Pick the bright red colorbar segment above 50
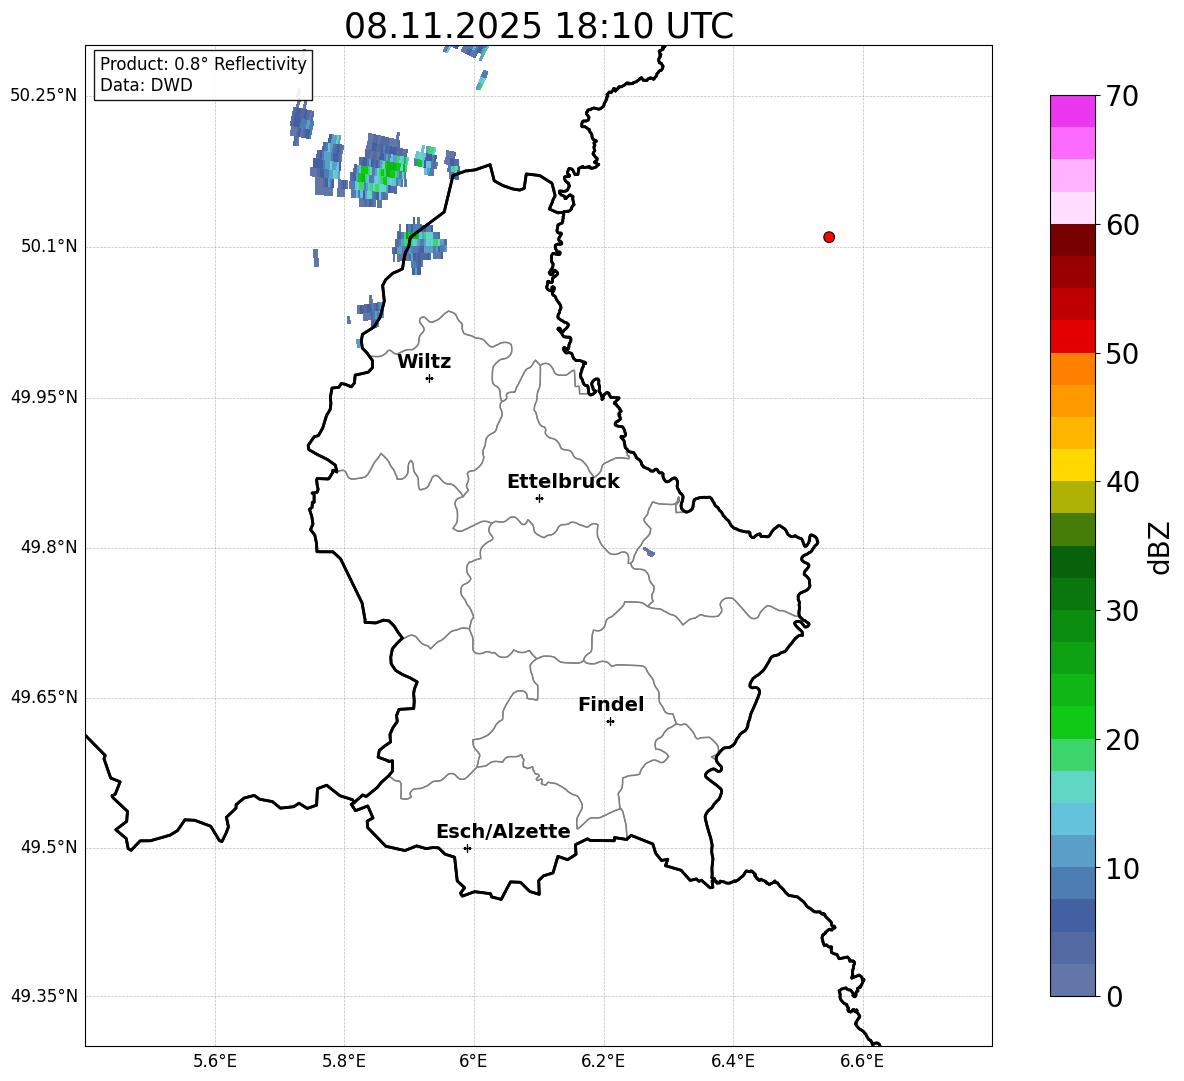The height and width of the screenshot is (1081, 1184). click(x=1072, y=337)
